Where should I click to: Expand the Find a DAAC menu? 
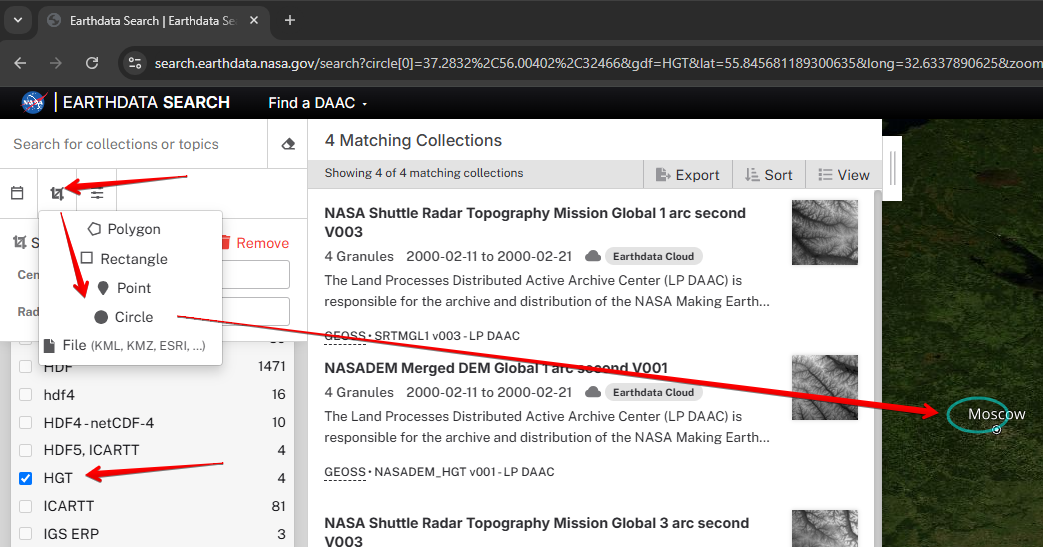point(317,103)
